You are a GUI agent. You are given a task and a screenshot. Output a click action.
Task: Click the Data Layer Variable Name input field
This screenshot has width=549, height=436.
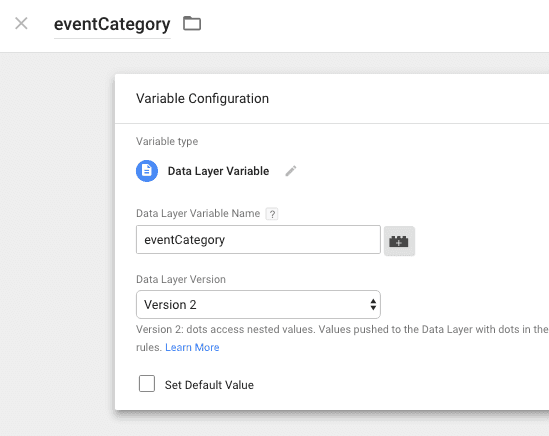point(258,240)
